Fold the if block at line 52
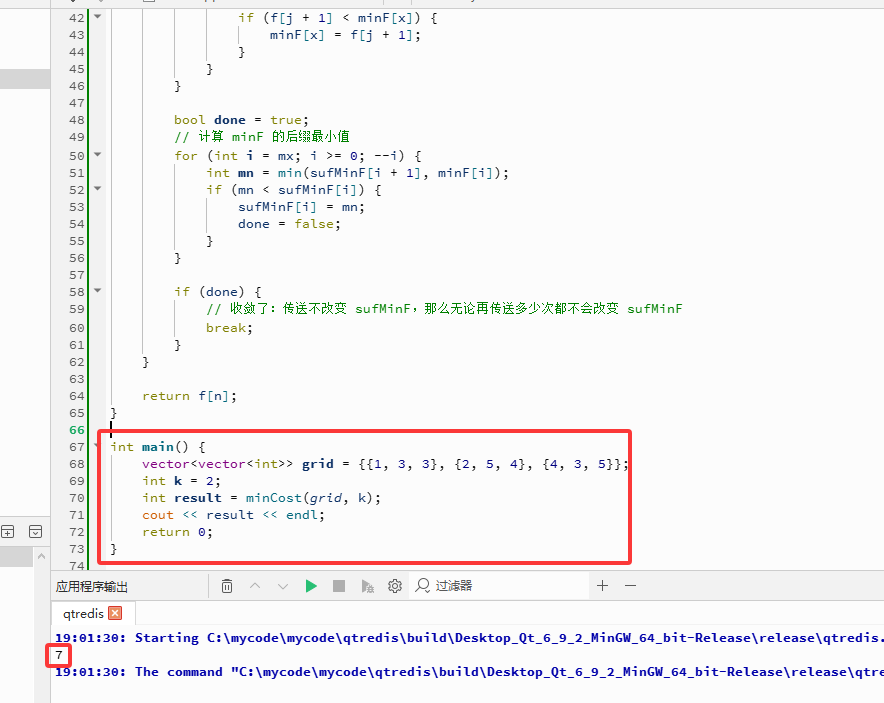Image resolution: width=884 pixels, height=703 pixels. click(98, 188)
